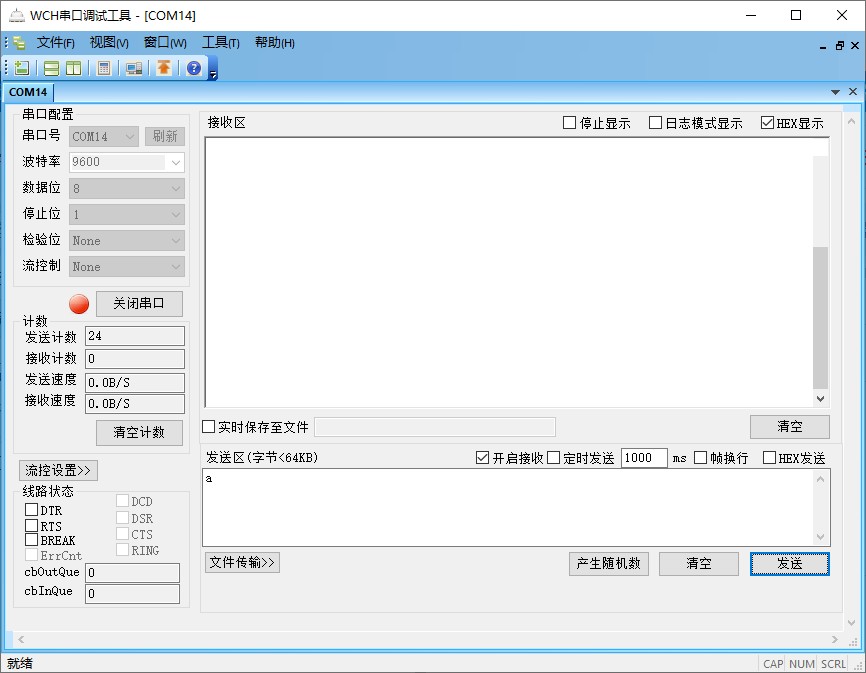Open the 检验位 None dropdown
The image size is (866, 673).
(x=126, y=240)
